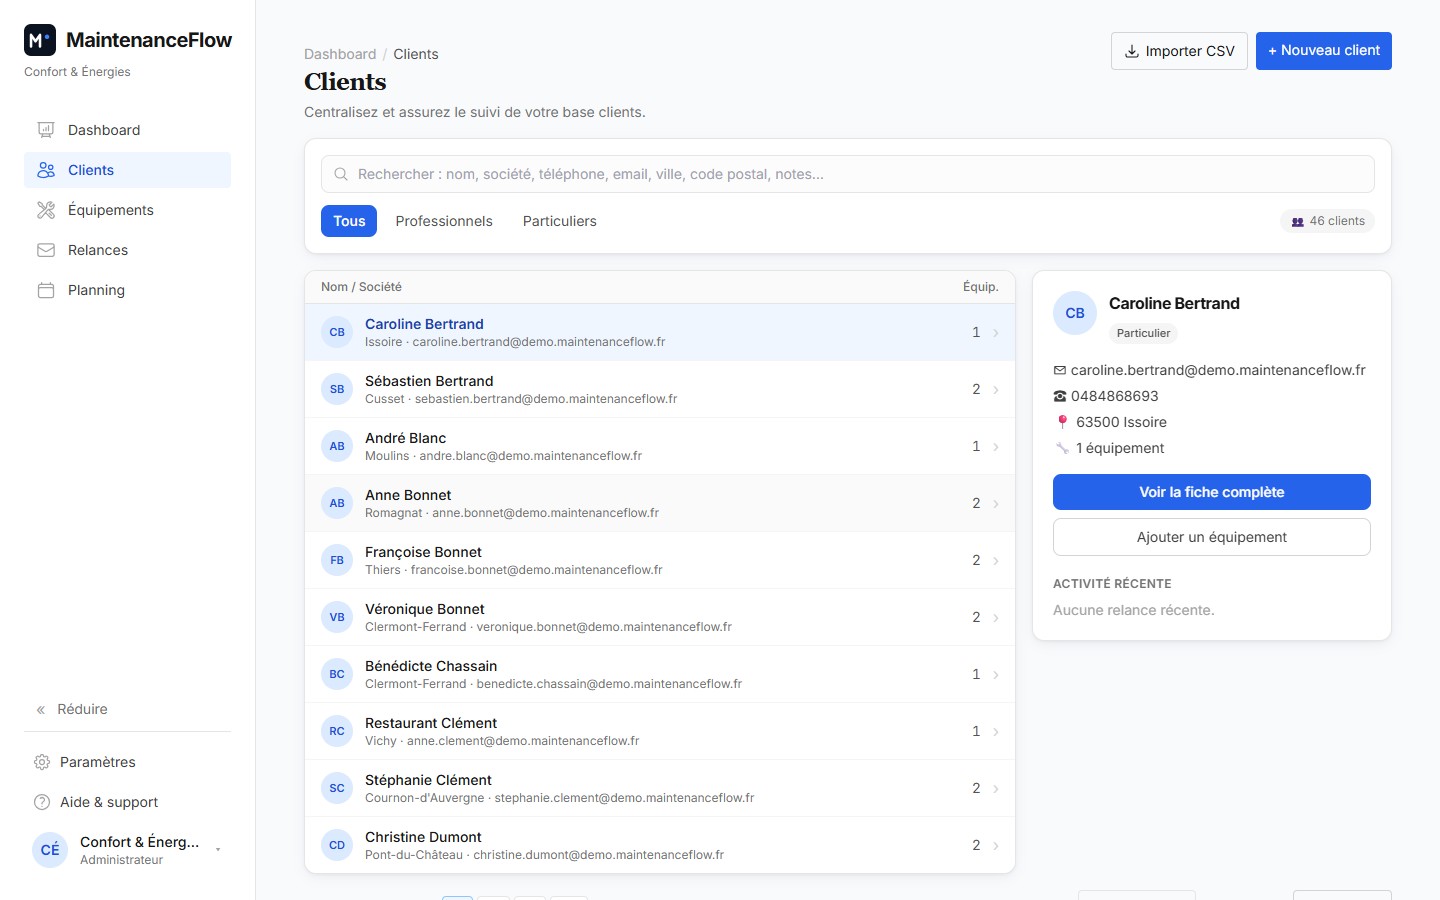Click the AB avatar for André Blanc

pos(337,446)
